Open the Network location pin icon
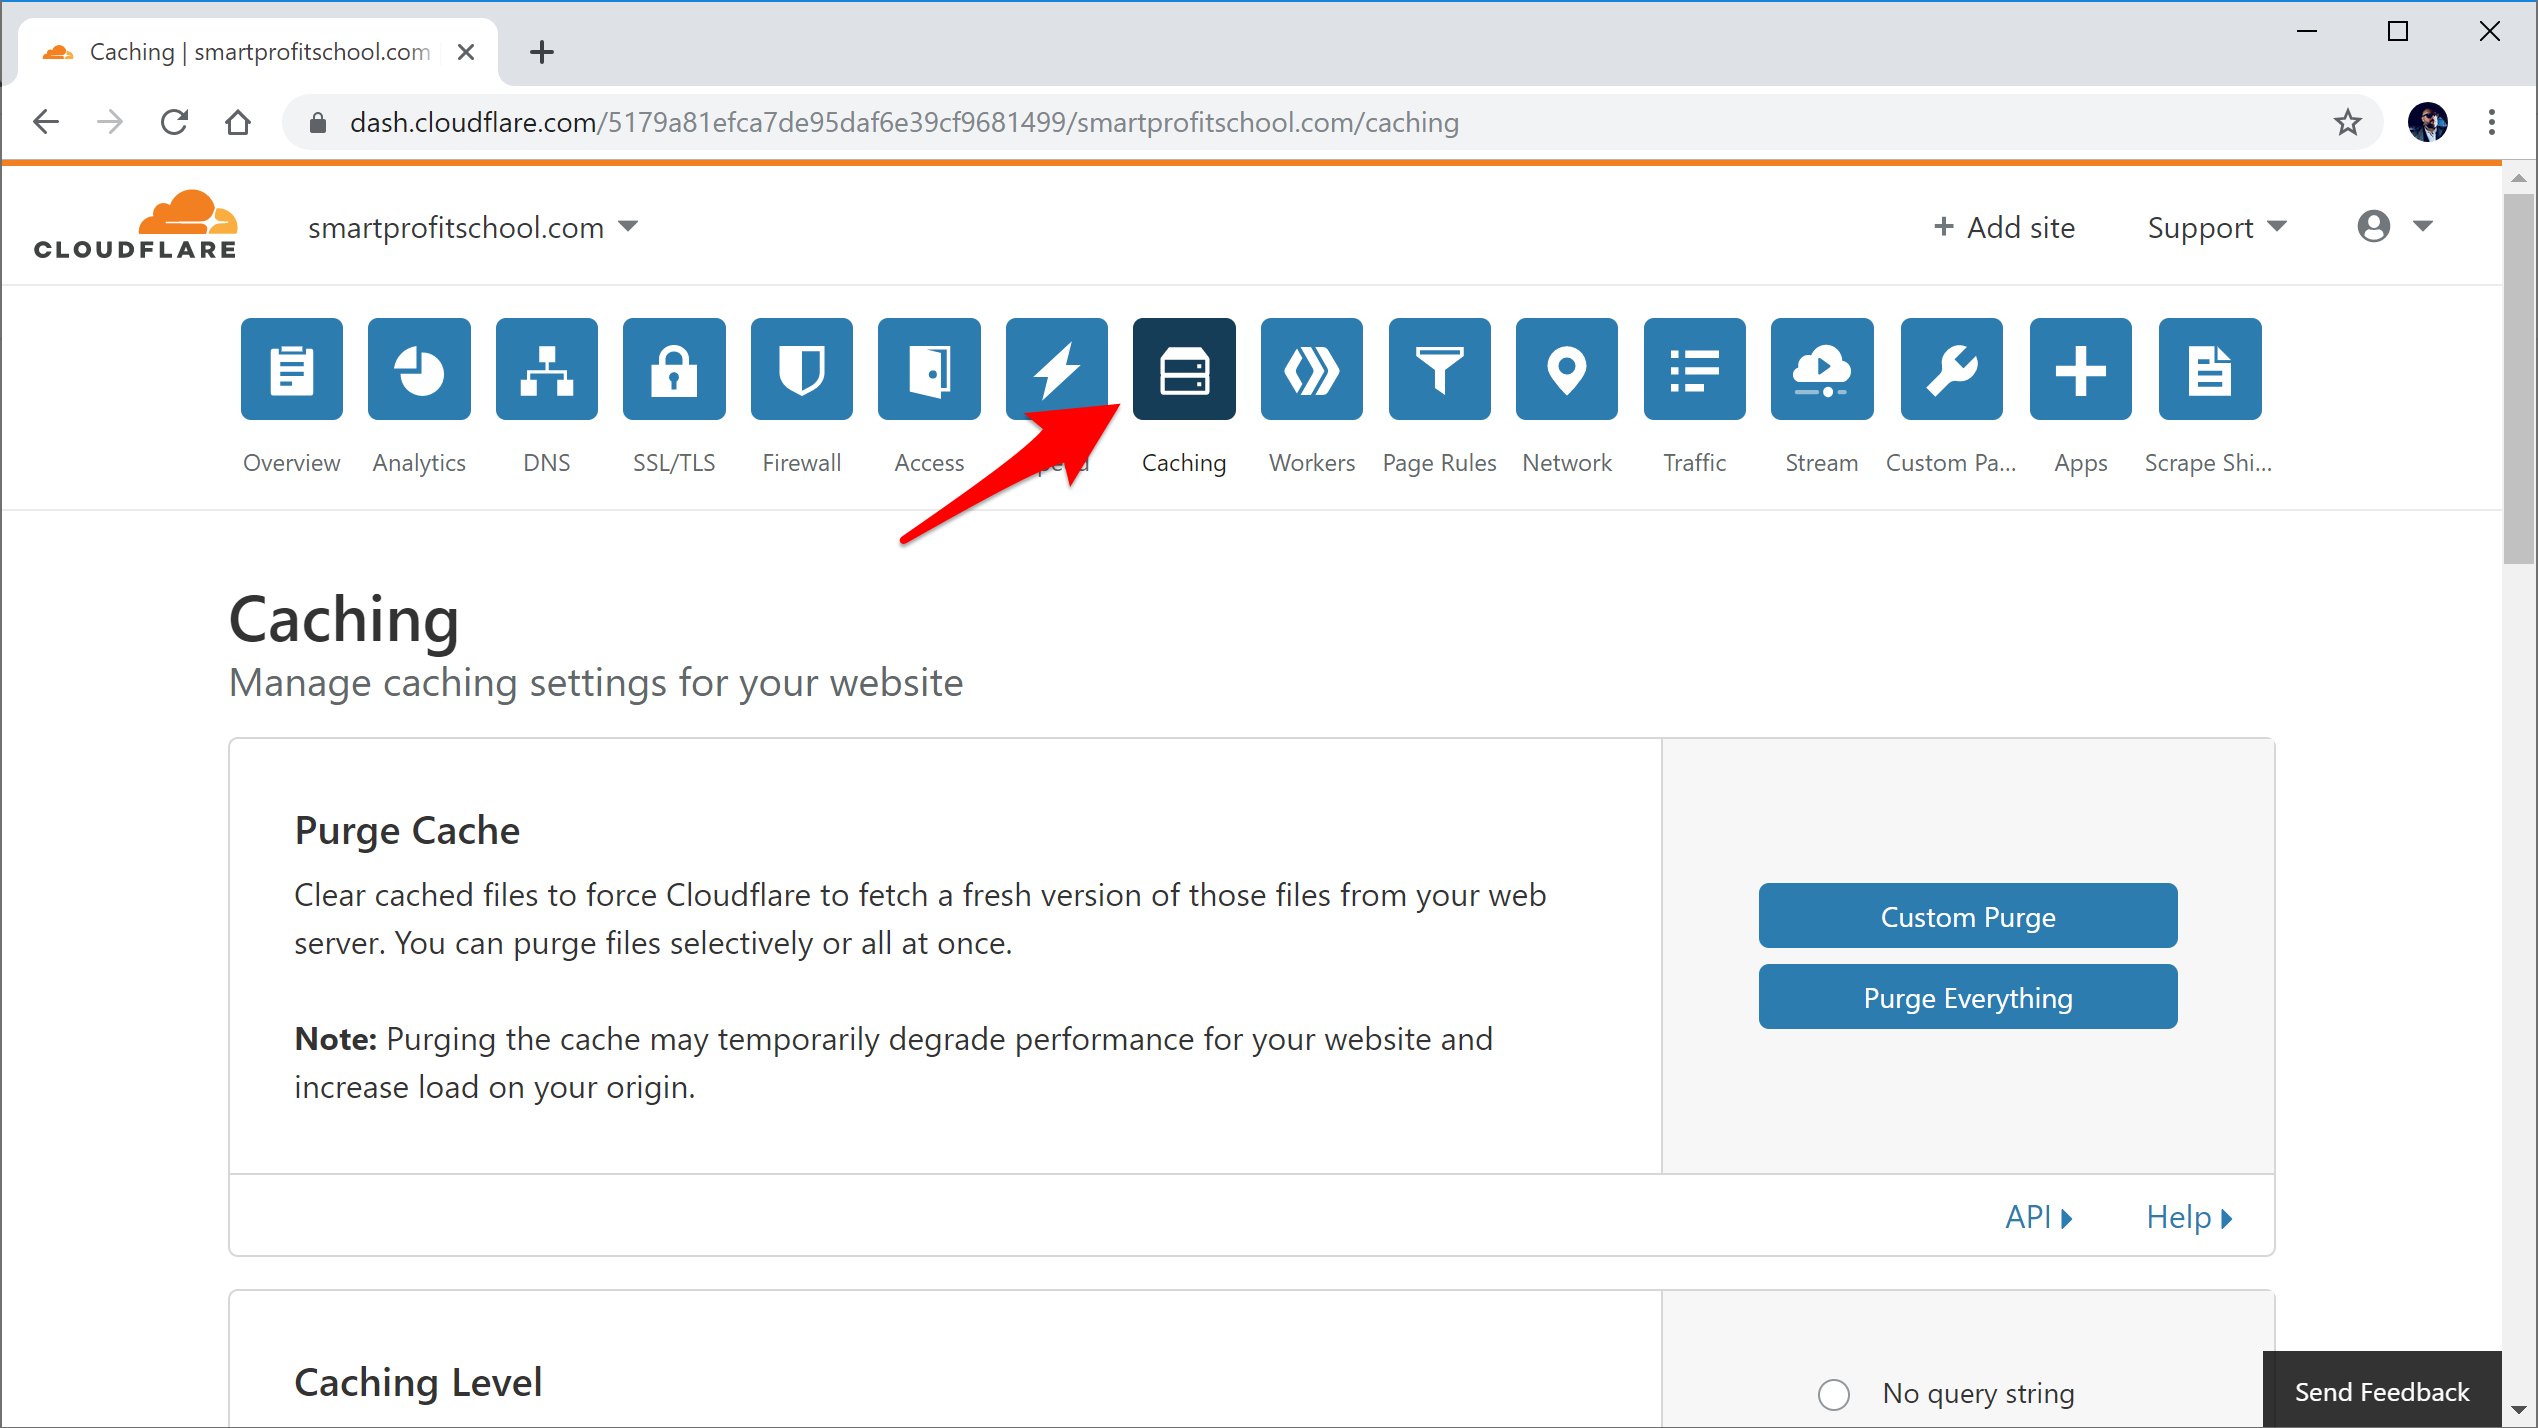Screen dimensions: 2538x1428 pyautogui.click(x=1567, y=369)
